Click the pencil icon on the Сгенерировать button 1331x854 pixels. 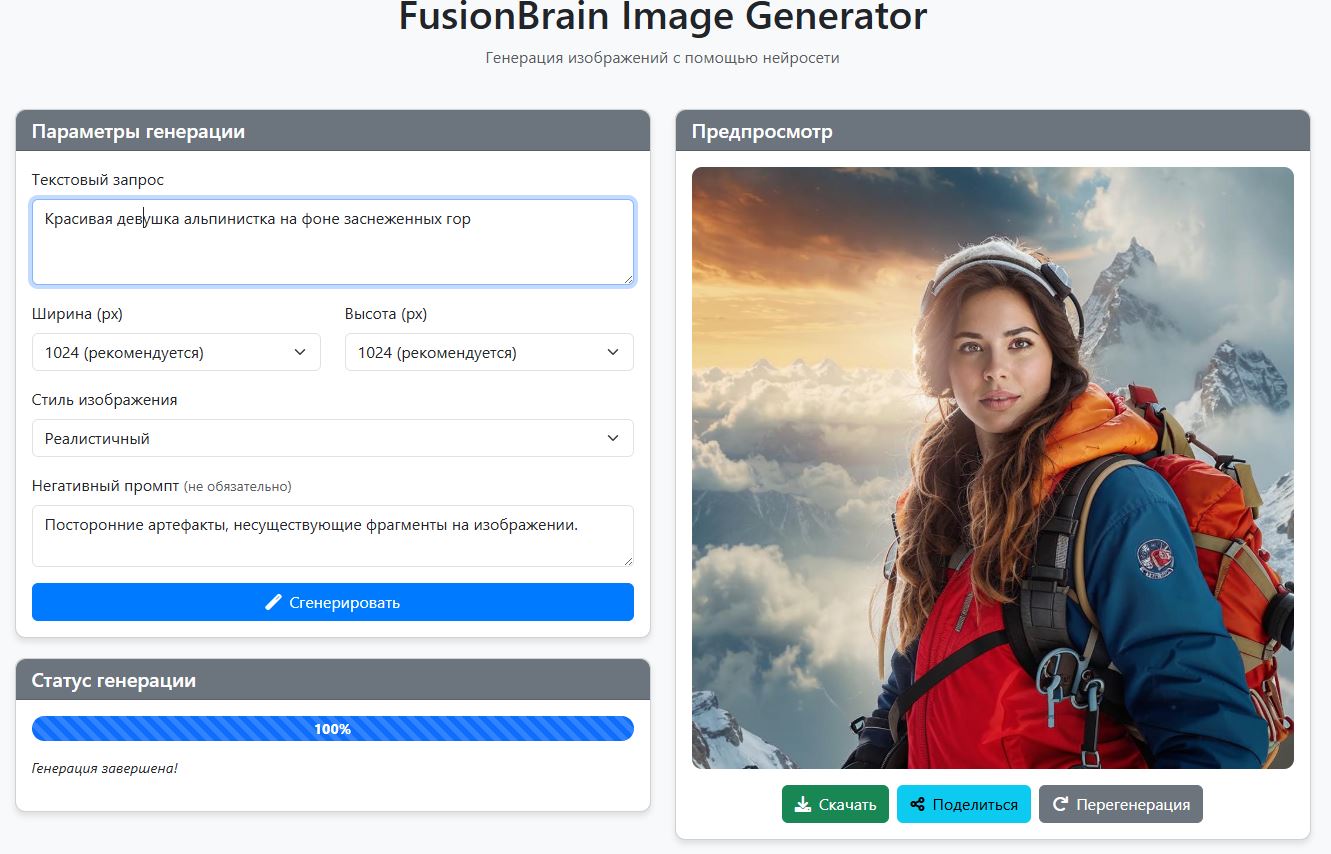tap(273, 602)
